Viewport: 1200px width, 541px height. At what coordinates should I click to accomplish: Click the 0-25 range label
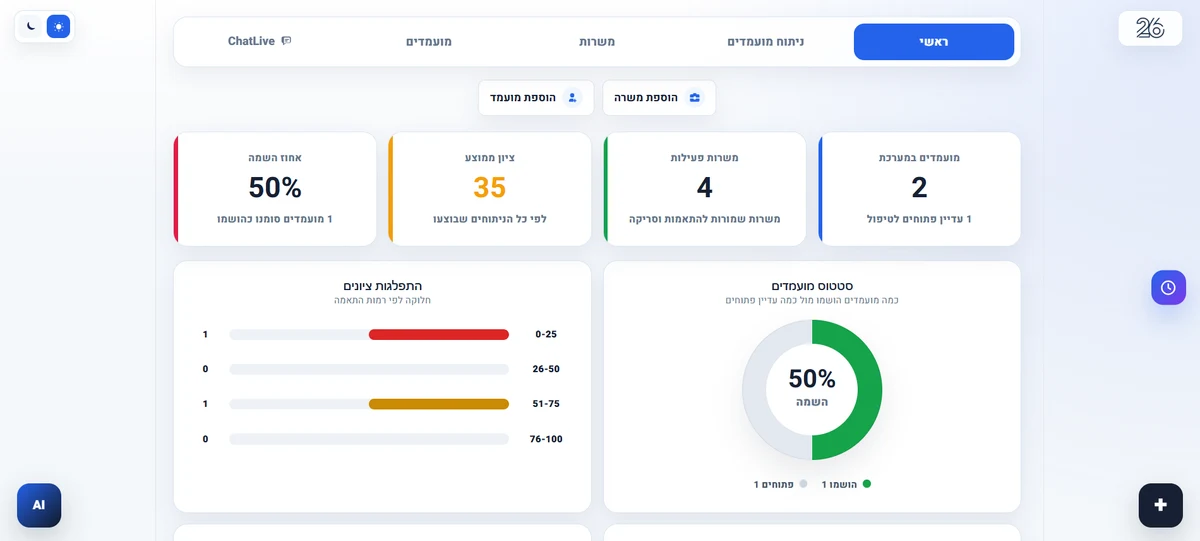pos(546,335)
